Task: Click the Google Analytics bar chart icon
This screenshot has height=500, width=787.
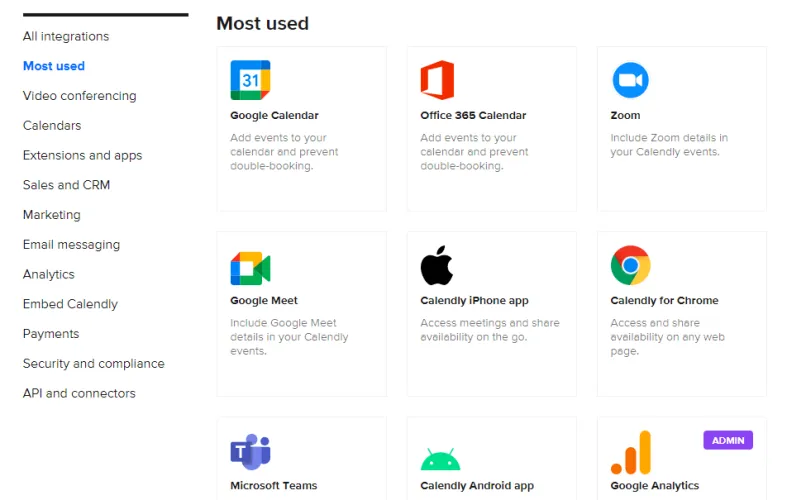Action: pyautogui.click(x=631, y=453)
